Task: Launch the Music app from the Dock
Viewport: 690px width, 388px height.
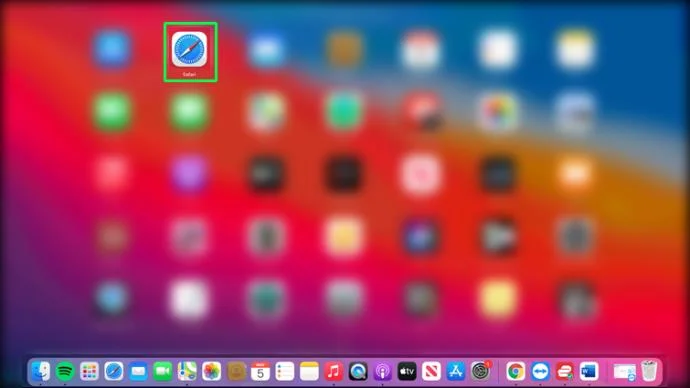Action: click(x=334, y=372)
